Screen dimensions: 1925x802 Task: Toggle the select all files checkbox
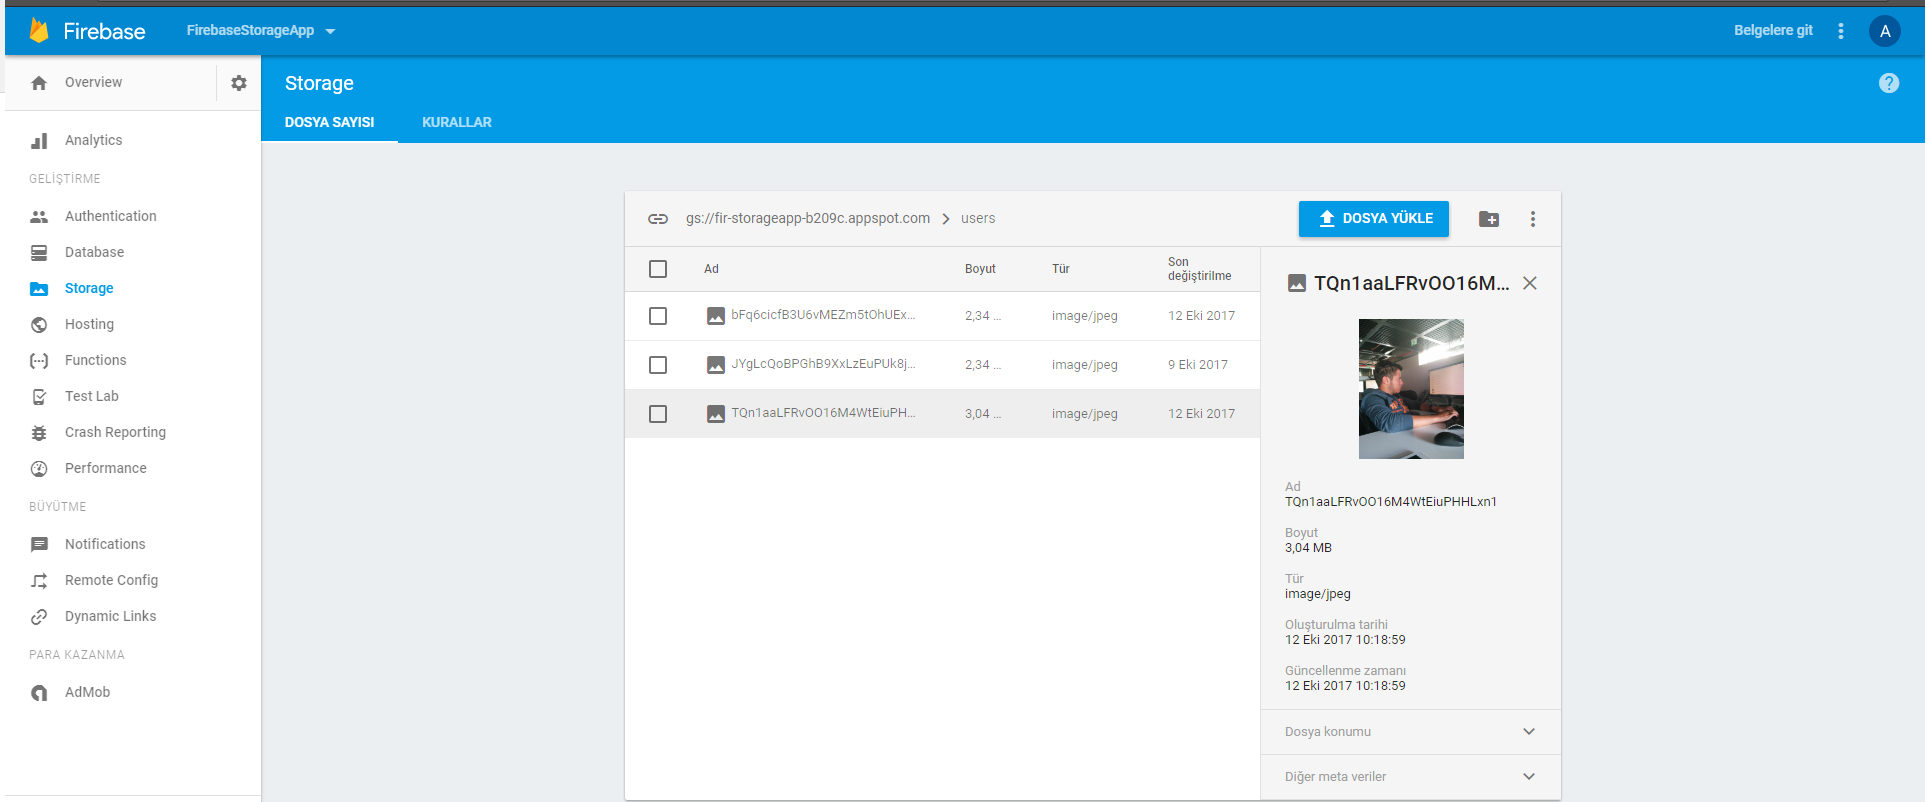[x=658, y=269]
